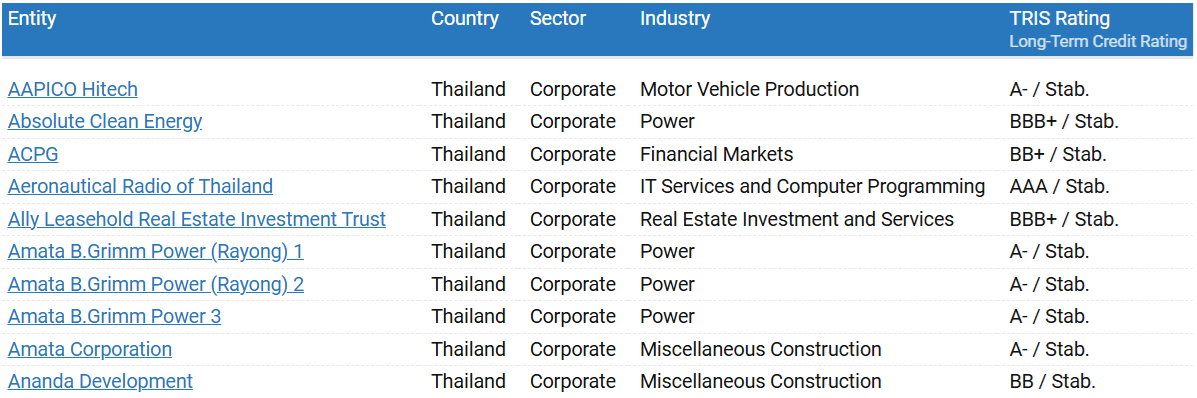Screen dimensions: 1197x398
Task: Select the BB+ / Stab. rating for ACPG
Action: [x=1057, y=154]
